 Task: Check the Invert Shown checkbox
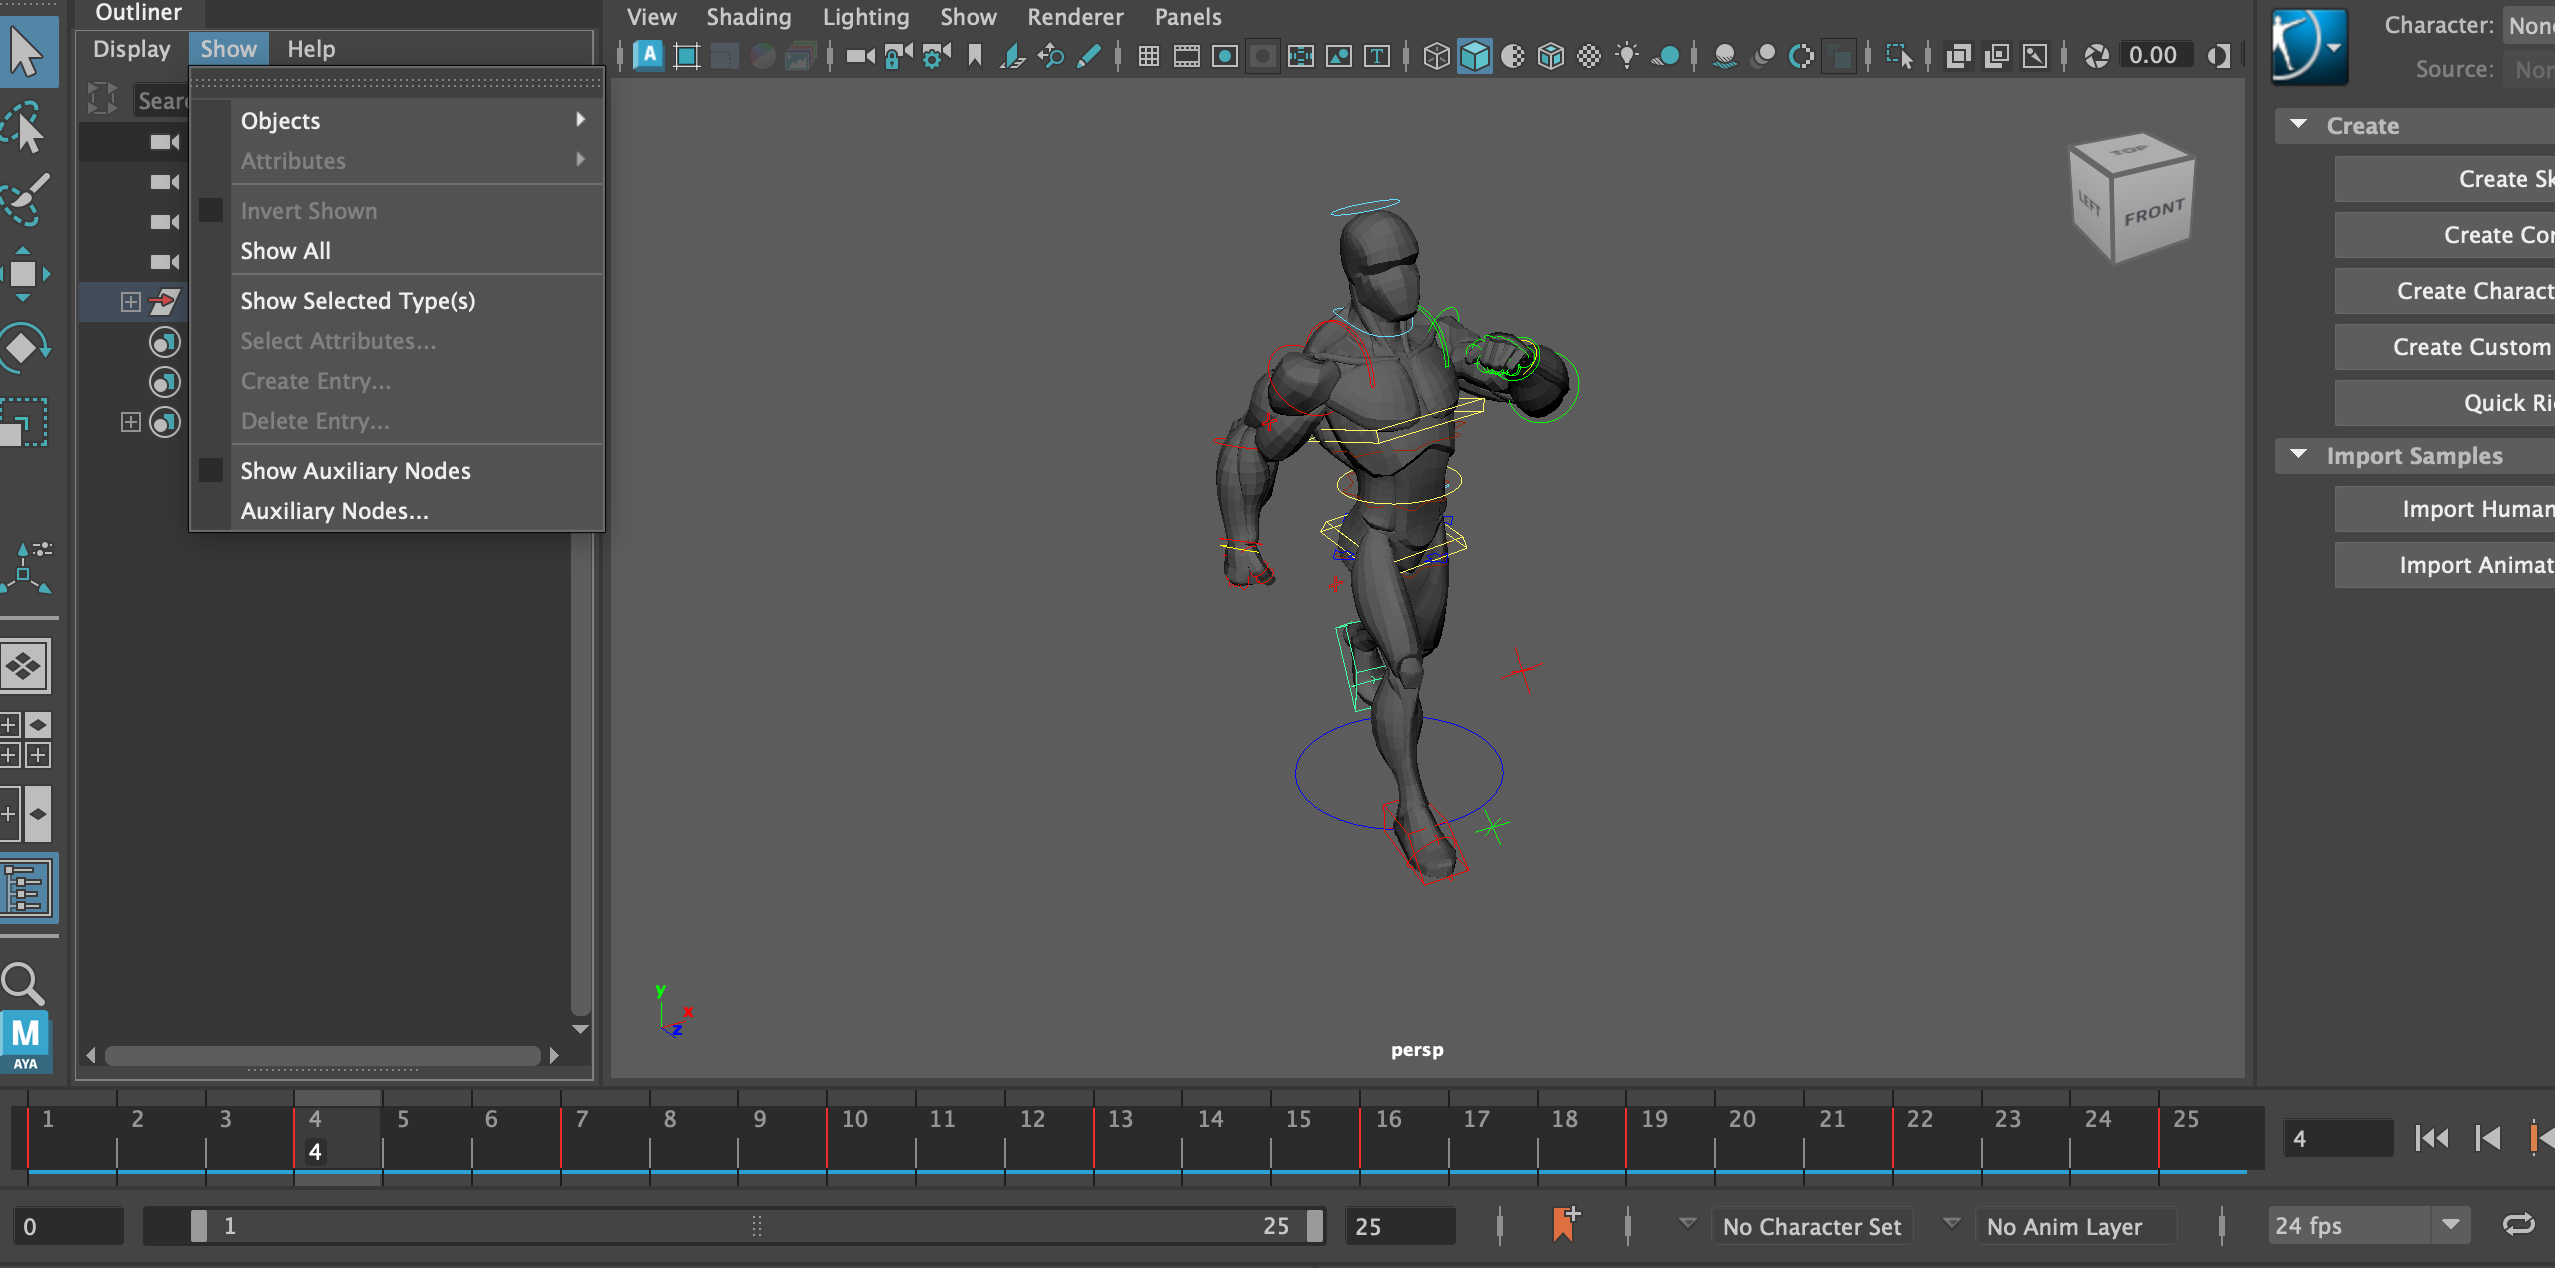pos(211,210)
